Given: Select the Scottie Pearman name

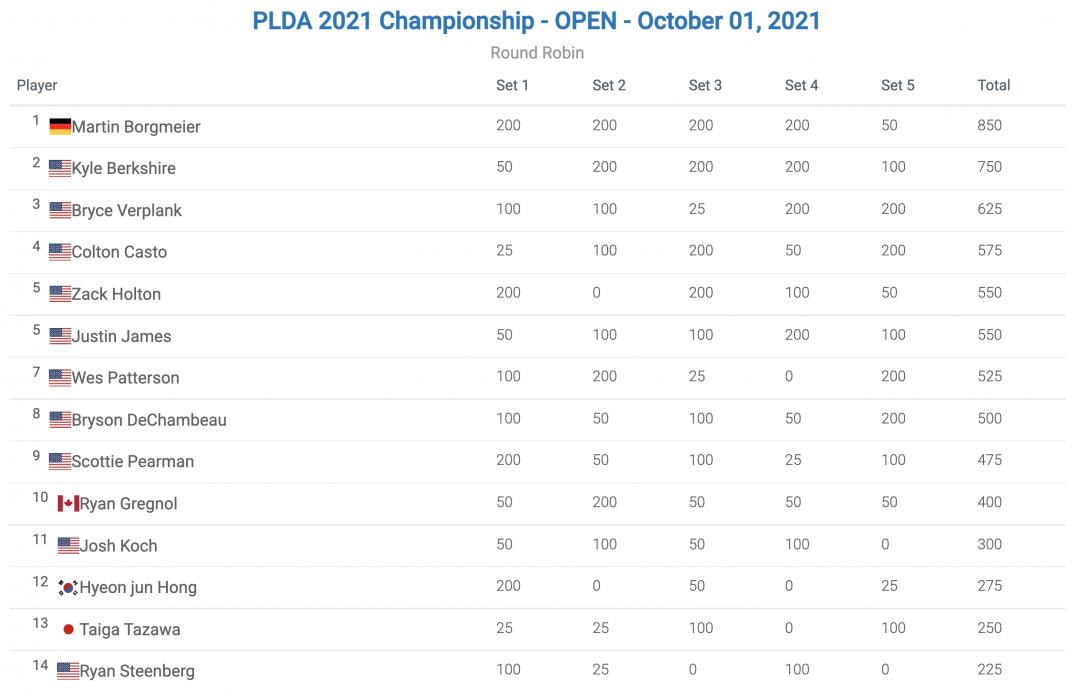Looking at the screenshot, I should (x=133, y=462).
